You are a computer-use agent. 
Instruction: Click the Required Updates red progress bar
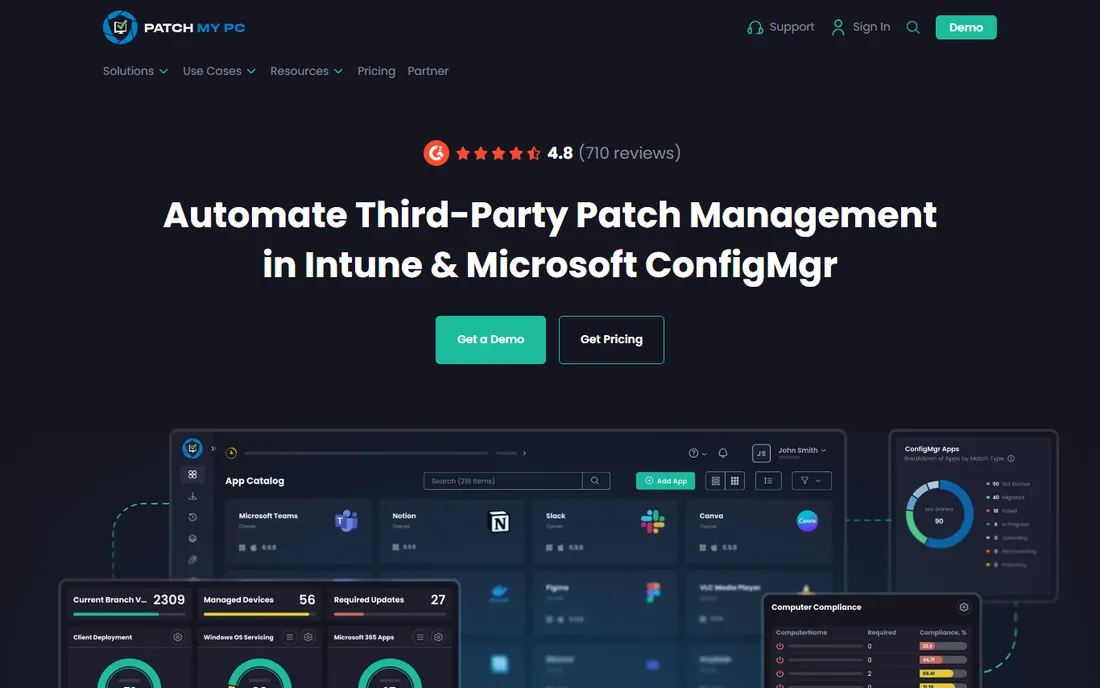389,614
